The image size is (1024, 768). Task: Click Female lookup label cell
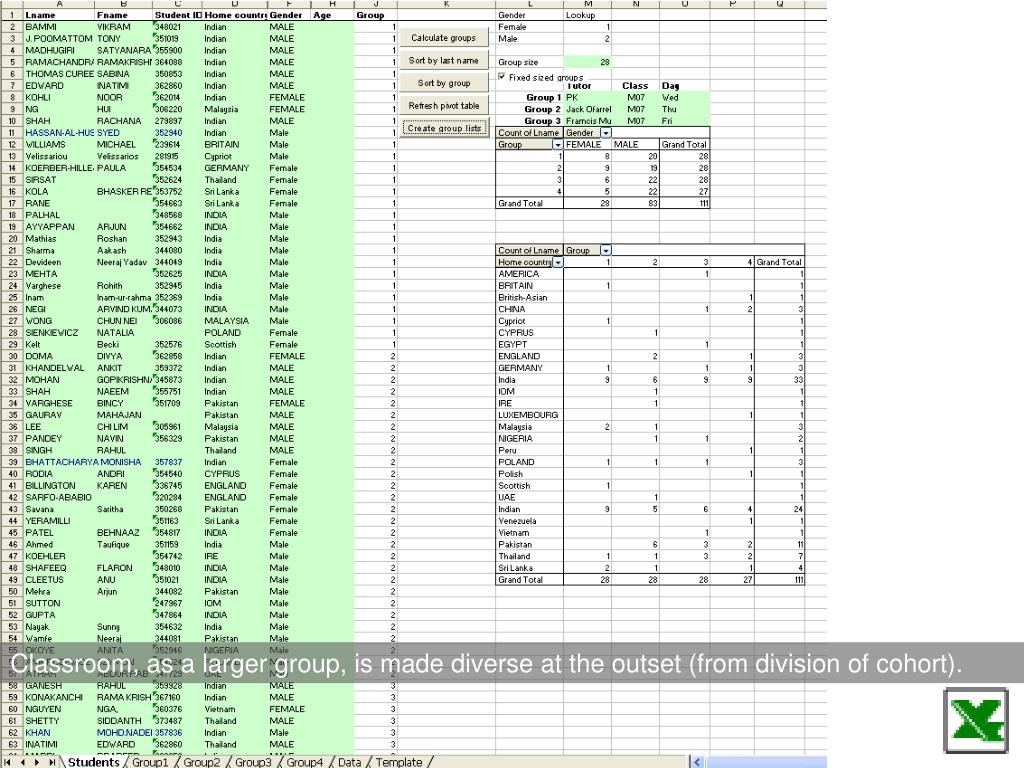coord(530,27)
